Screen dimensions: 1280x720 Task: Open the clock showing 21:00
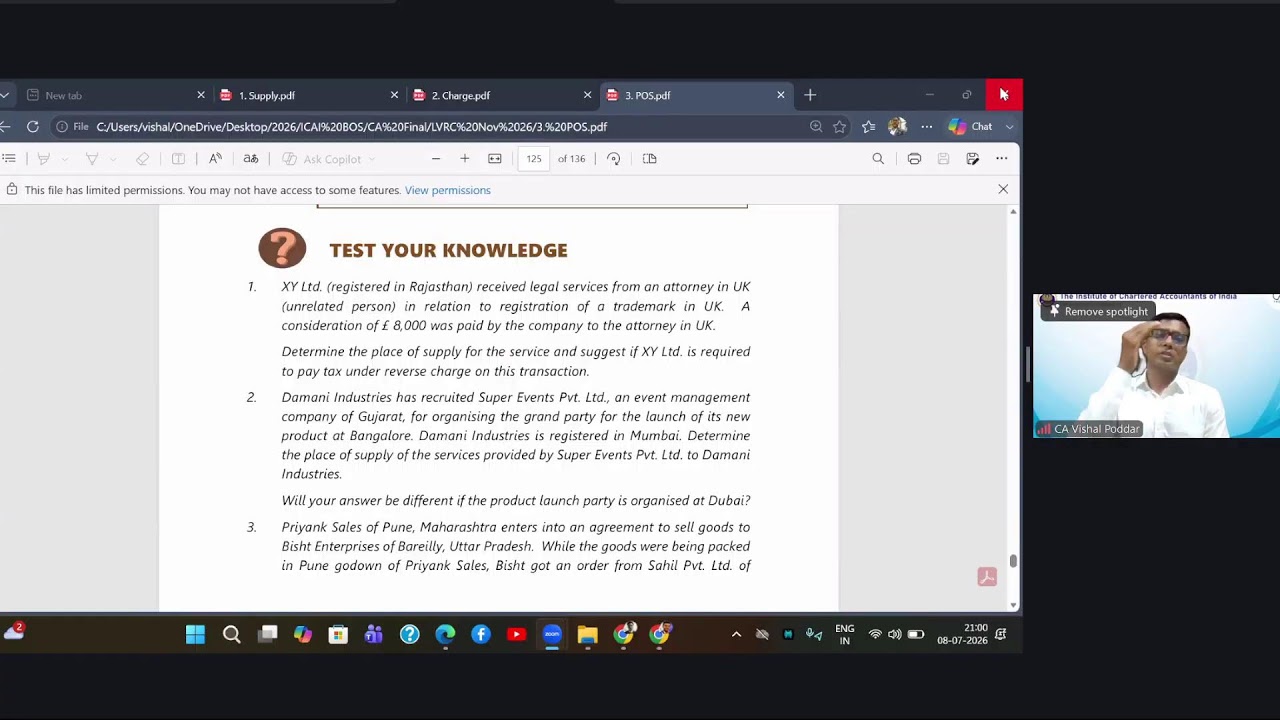point(962,634)
